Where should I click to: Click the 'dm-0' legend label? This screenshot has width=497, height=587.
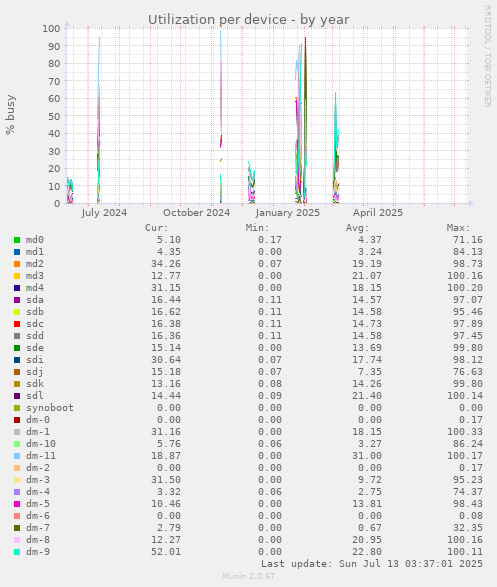(38, 420)
